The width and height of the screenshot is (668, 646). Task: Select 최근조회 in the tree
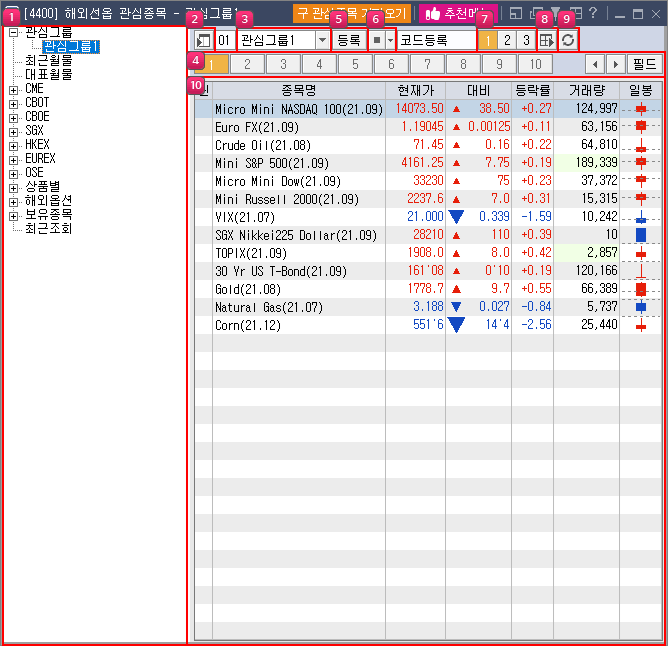49,228
